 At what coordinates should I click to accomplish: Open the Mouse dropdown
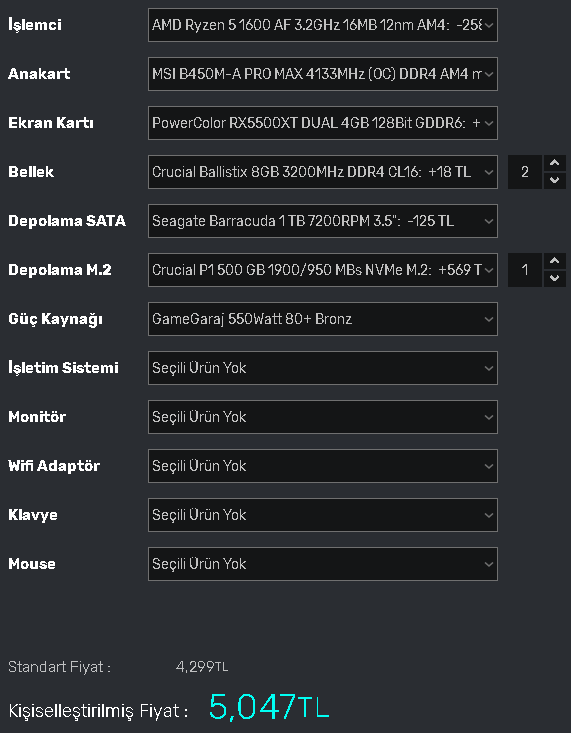tap(323, 564)
